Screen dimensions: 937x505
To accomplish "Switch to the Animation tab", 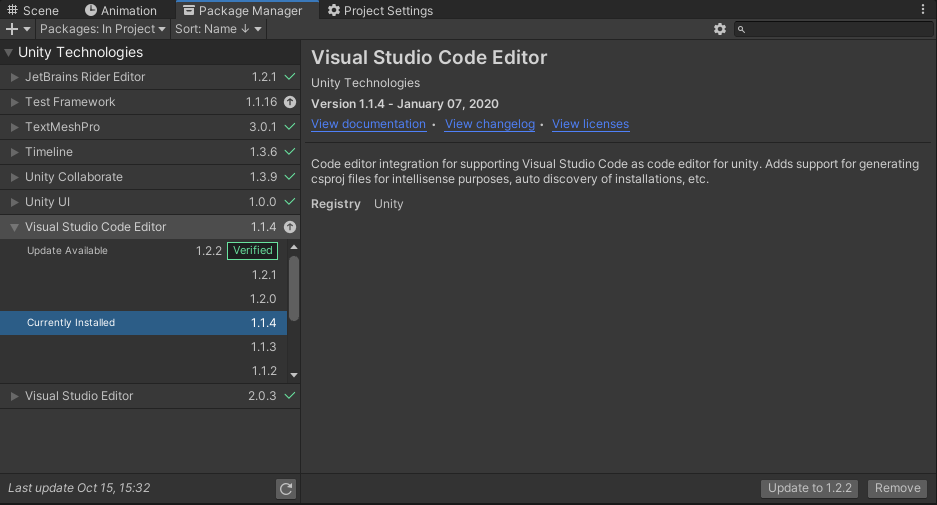I will (120, 10).
